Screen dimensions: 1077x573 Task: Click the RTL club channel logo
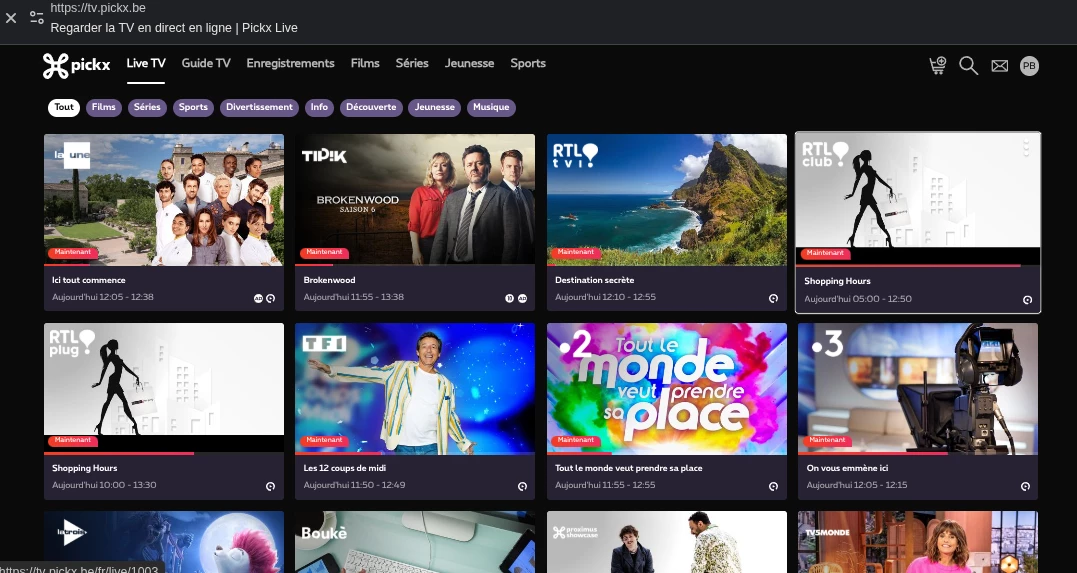pyautogui.click(x=825, y=154)
